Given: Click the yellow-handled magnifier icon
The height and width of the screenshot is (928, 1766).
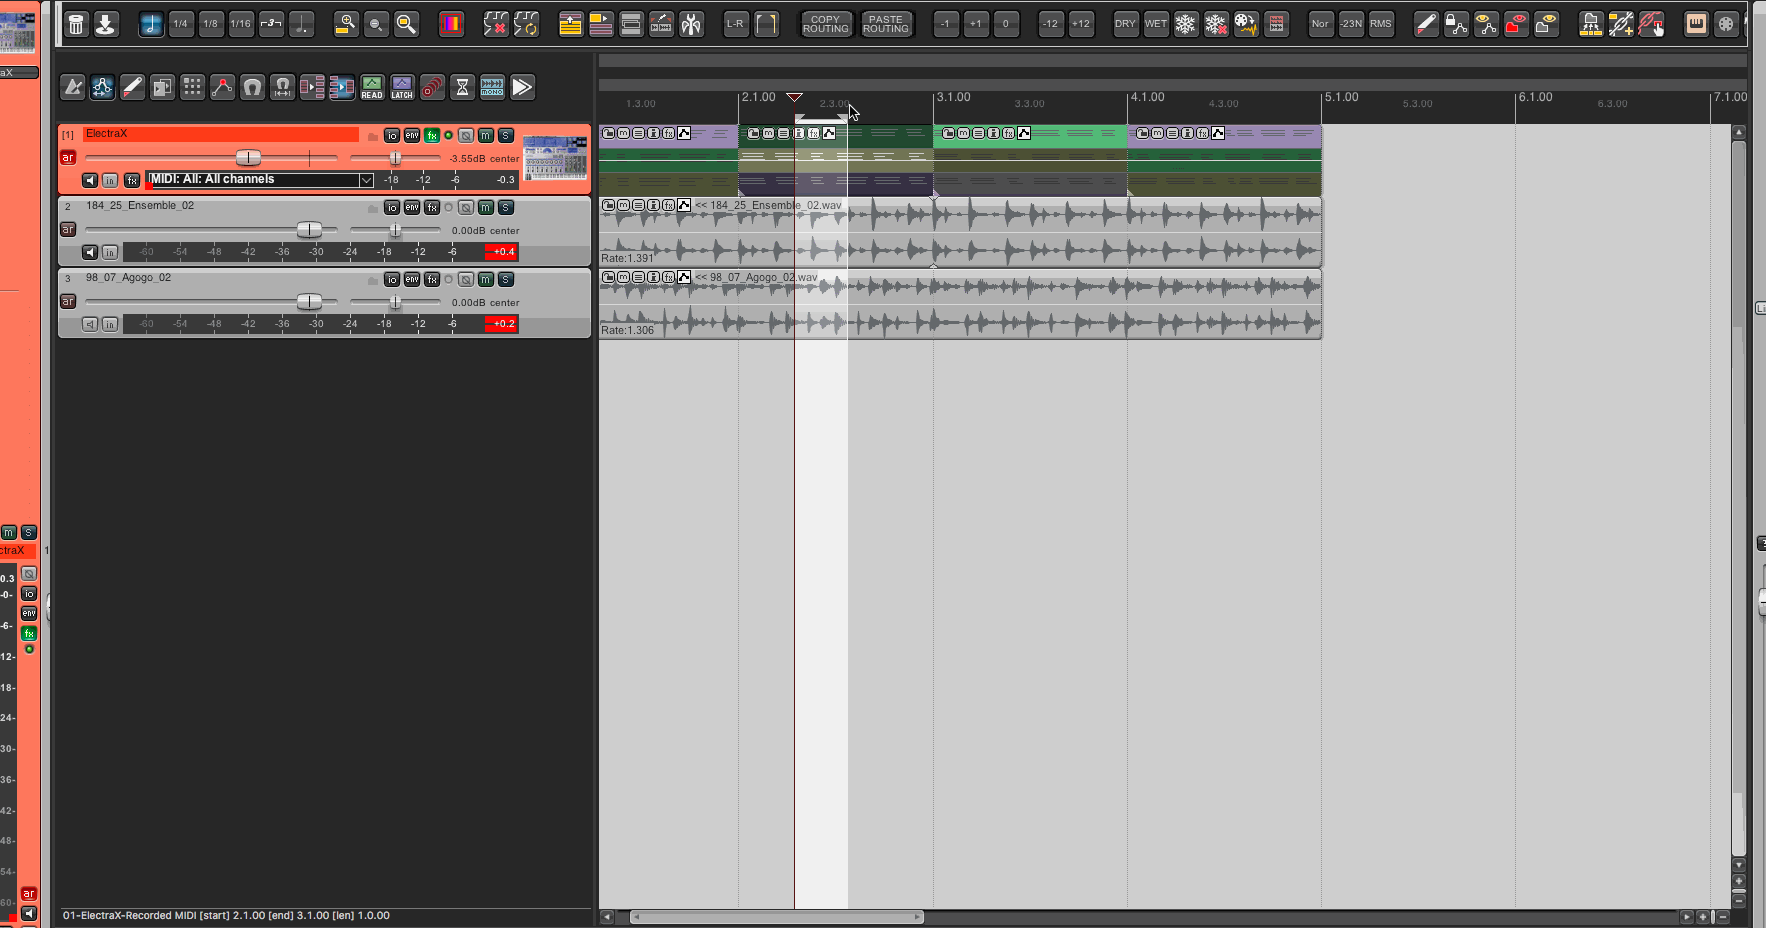Looking at the screenshot, I should coord(406,24).
